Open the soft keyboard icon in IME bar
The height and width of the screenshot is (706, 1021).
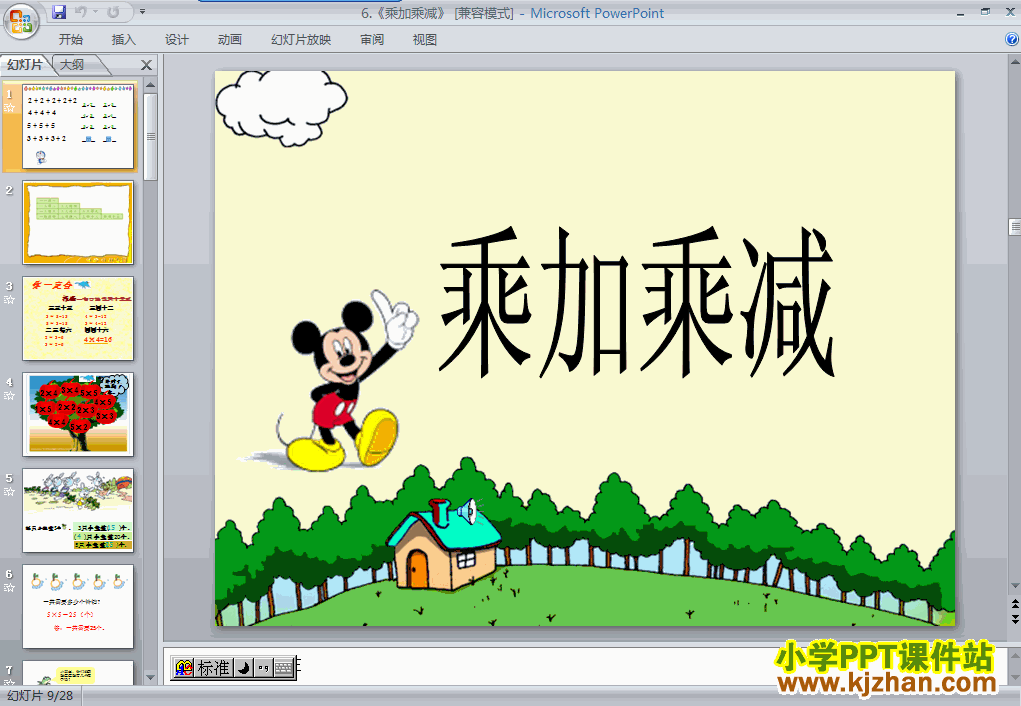pyautogui.click(x=283, y=668)
